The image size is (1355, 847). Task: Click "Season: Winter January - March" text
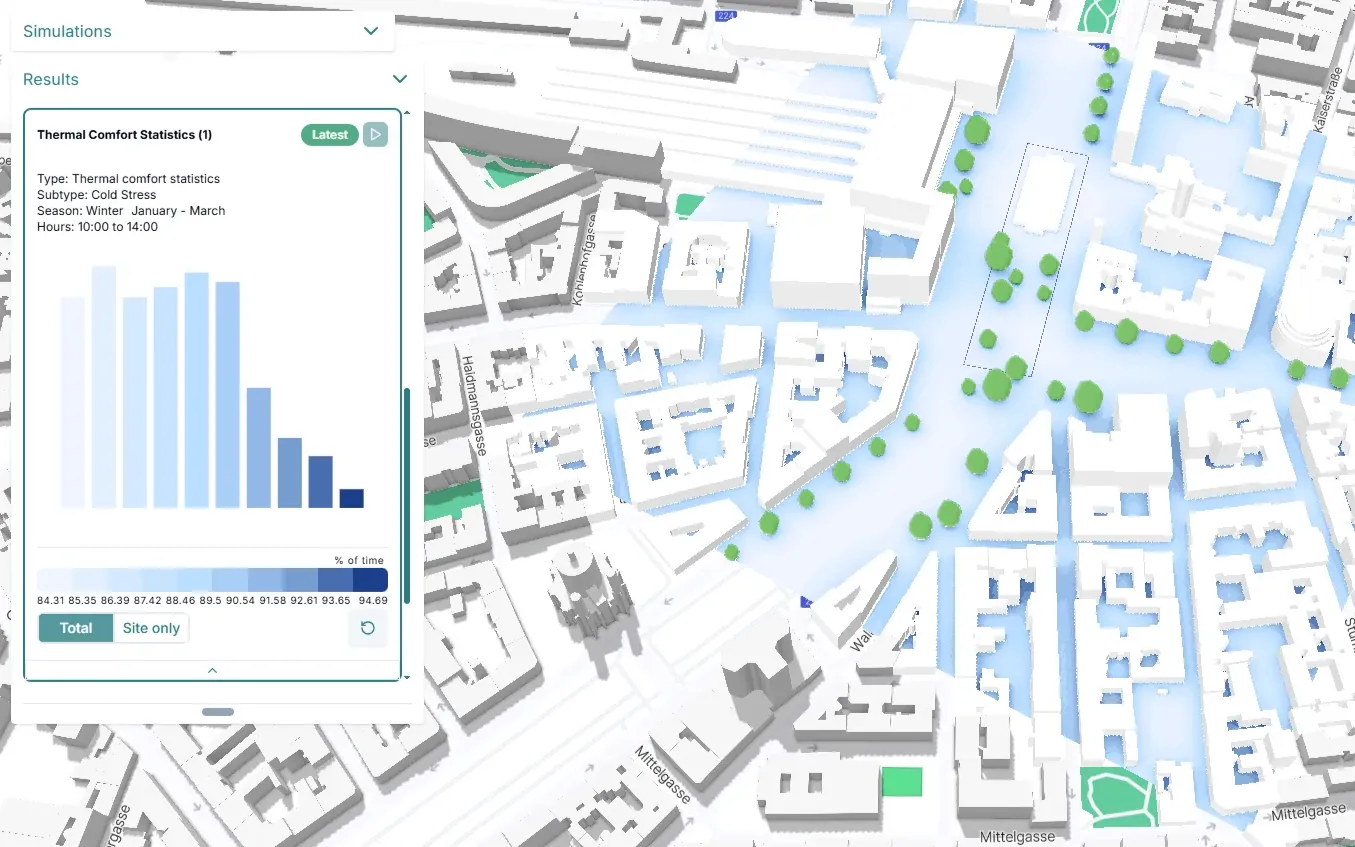(x=131, y=211)
